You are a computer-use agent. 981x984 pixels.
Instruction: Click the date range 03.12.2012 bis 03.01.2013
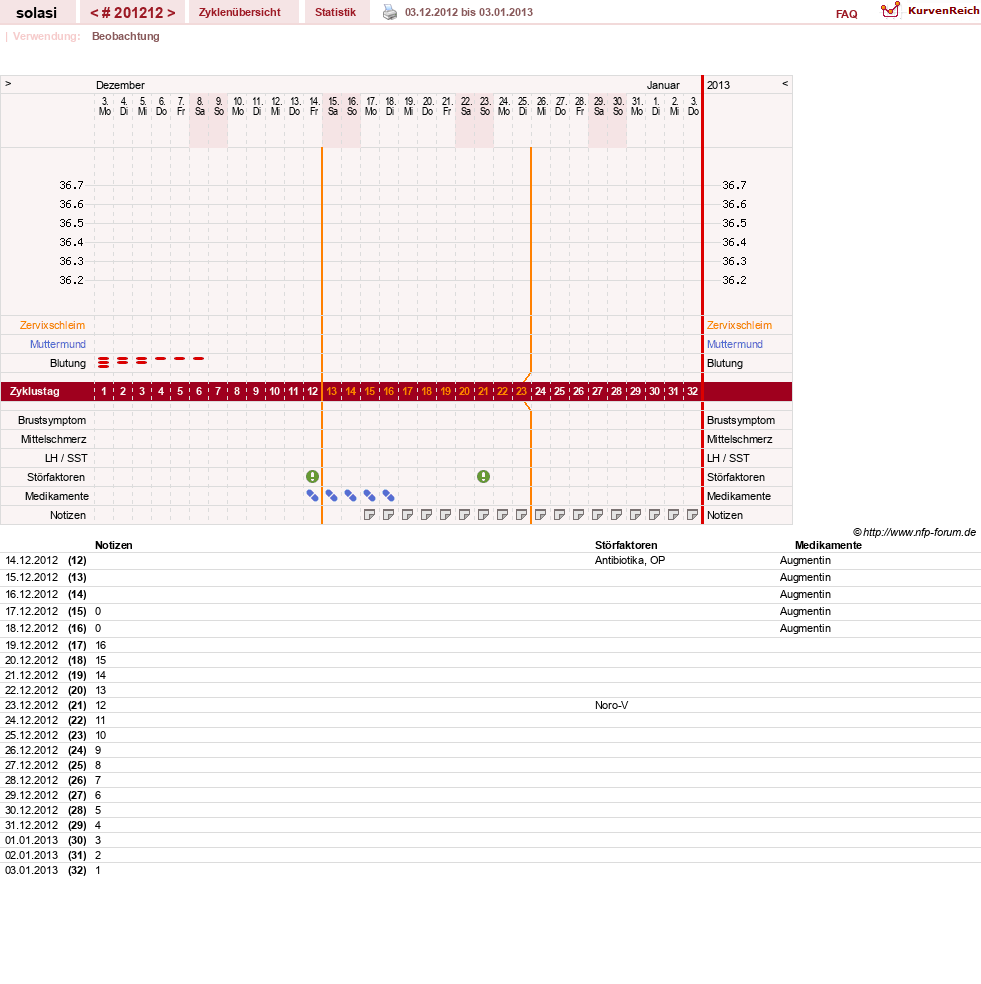(469, 12)
